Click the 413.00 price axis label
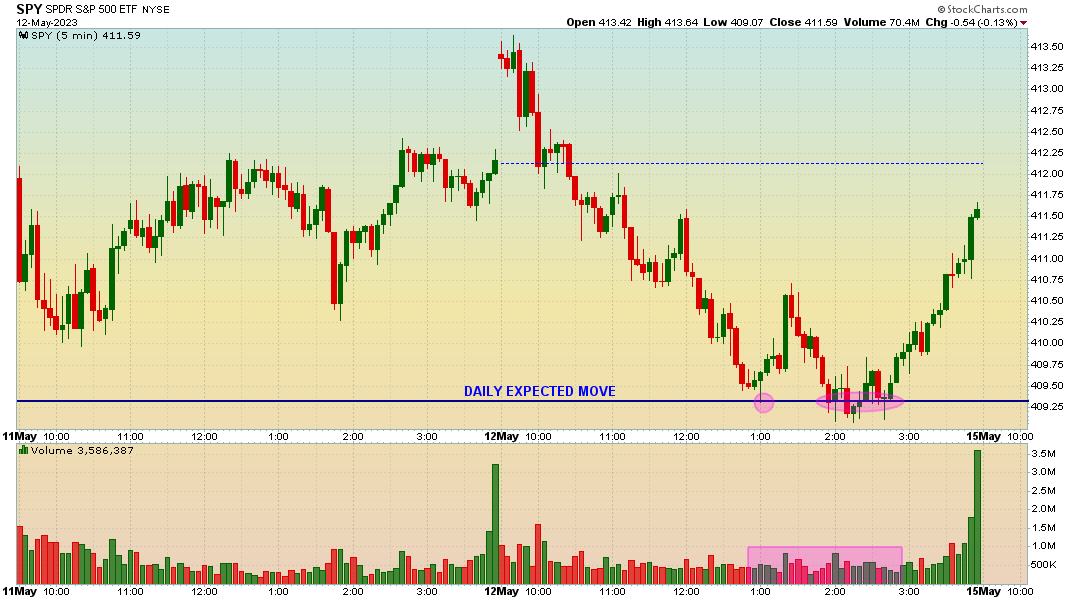 pos(1047,89)
